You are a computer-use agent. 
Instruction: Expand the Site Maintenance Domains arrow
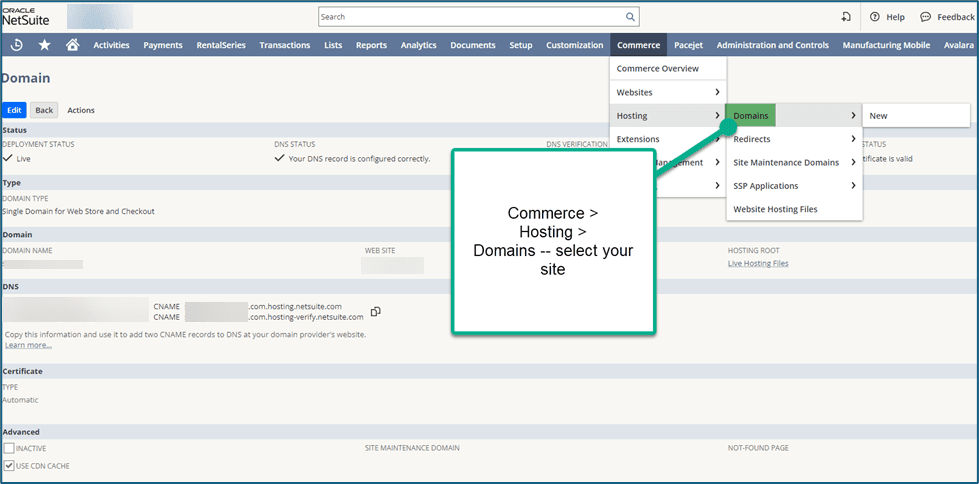853,162
